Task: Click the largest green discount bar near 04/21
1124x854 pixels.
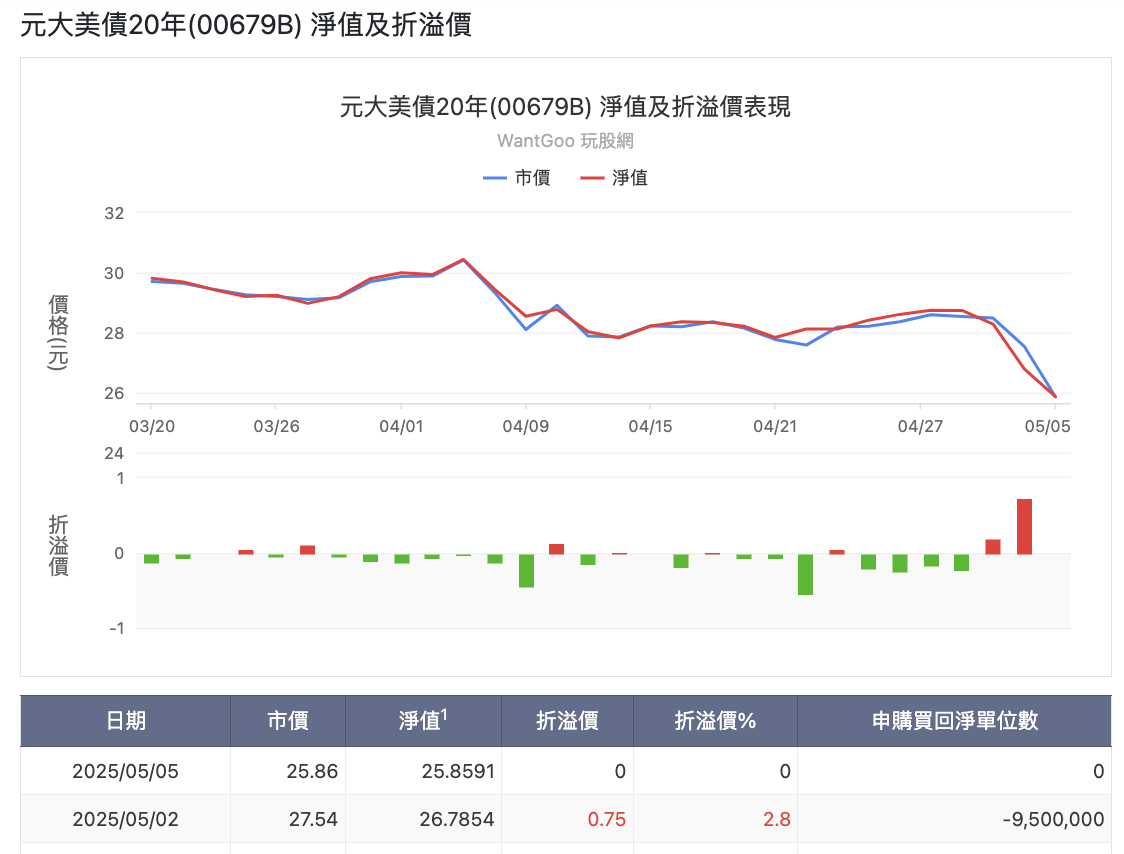Action: (x=805, y=574)
